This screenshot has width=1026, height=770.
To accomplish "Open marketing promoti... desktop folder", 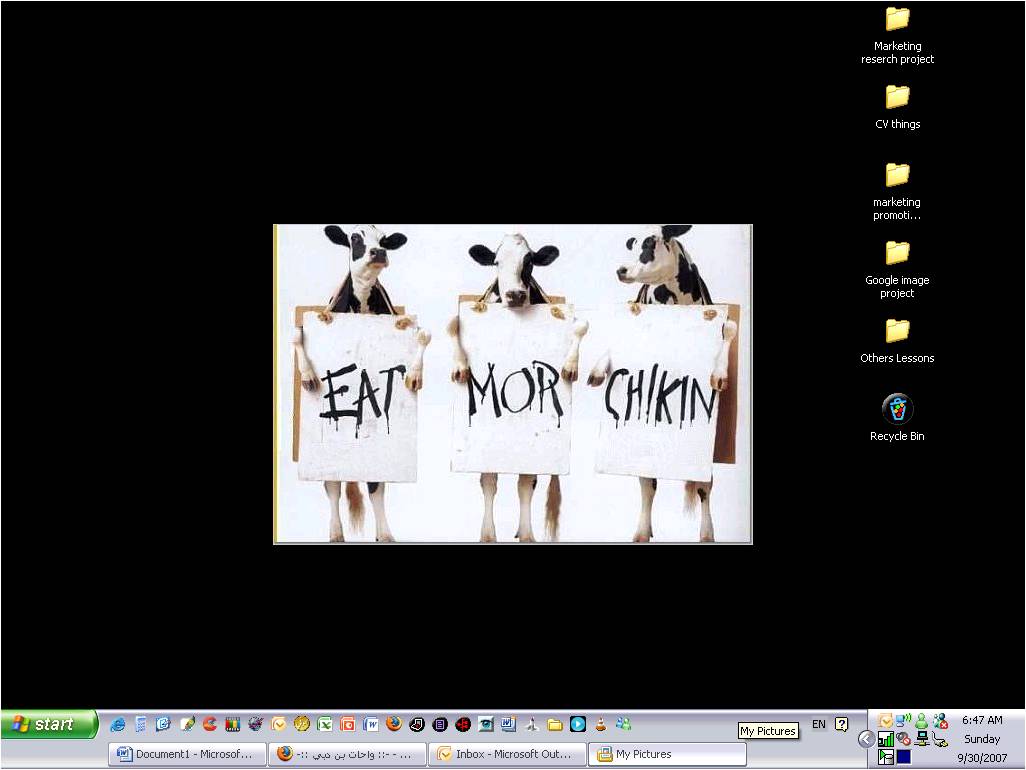I will 897,191.
